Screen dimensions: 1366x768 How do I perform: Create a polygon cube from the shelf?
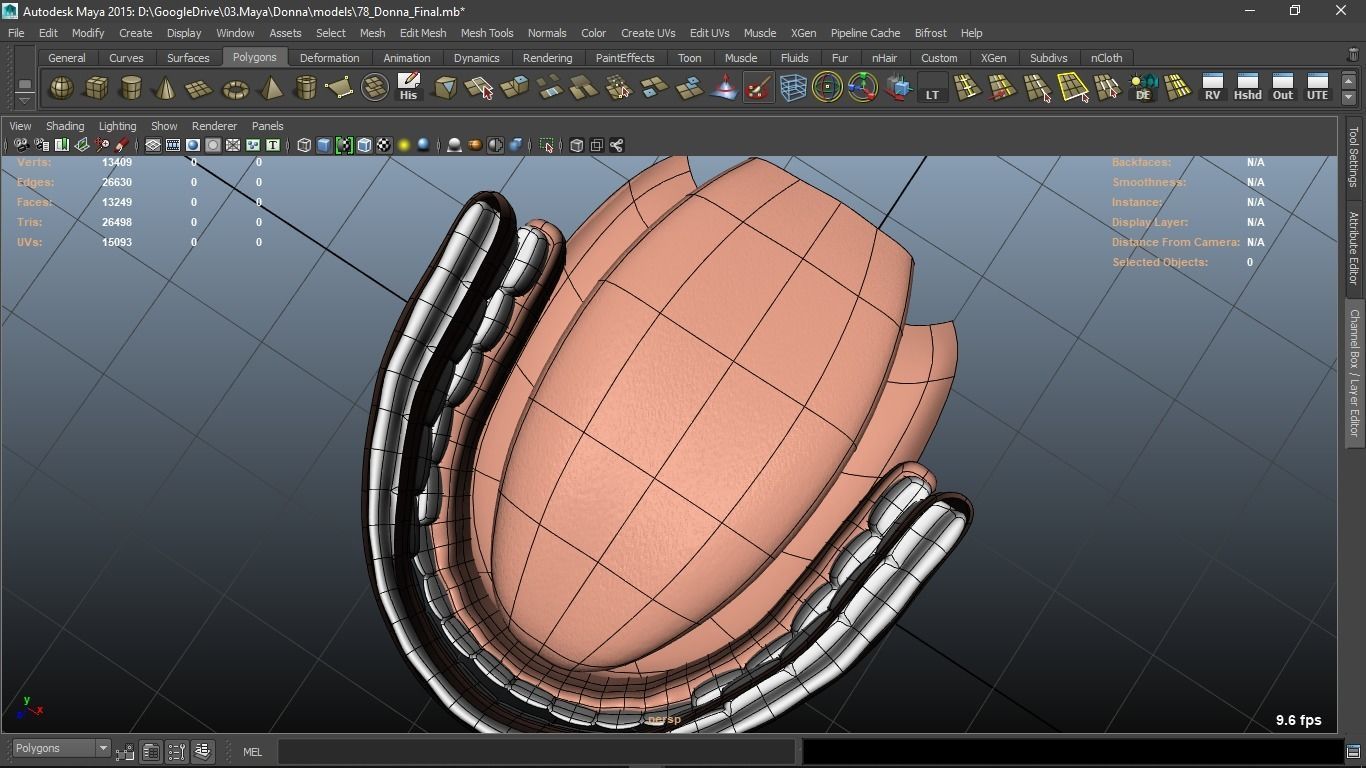tap(96, 88)
